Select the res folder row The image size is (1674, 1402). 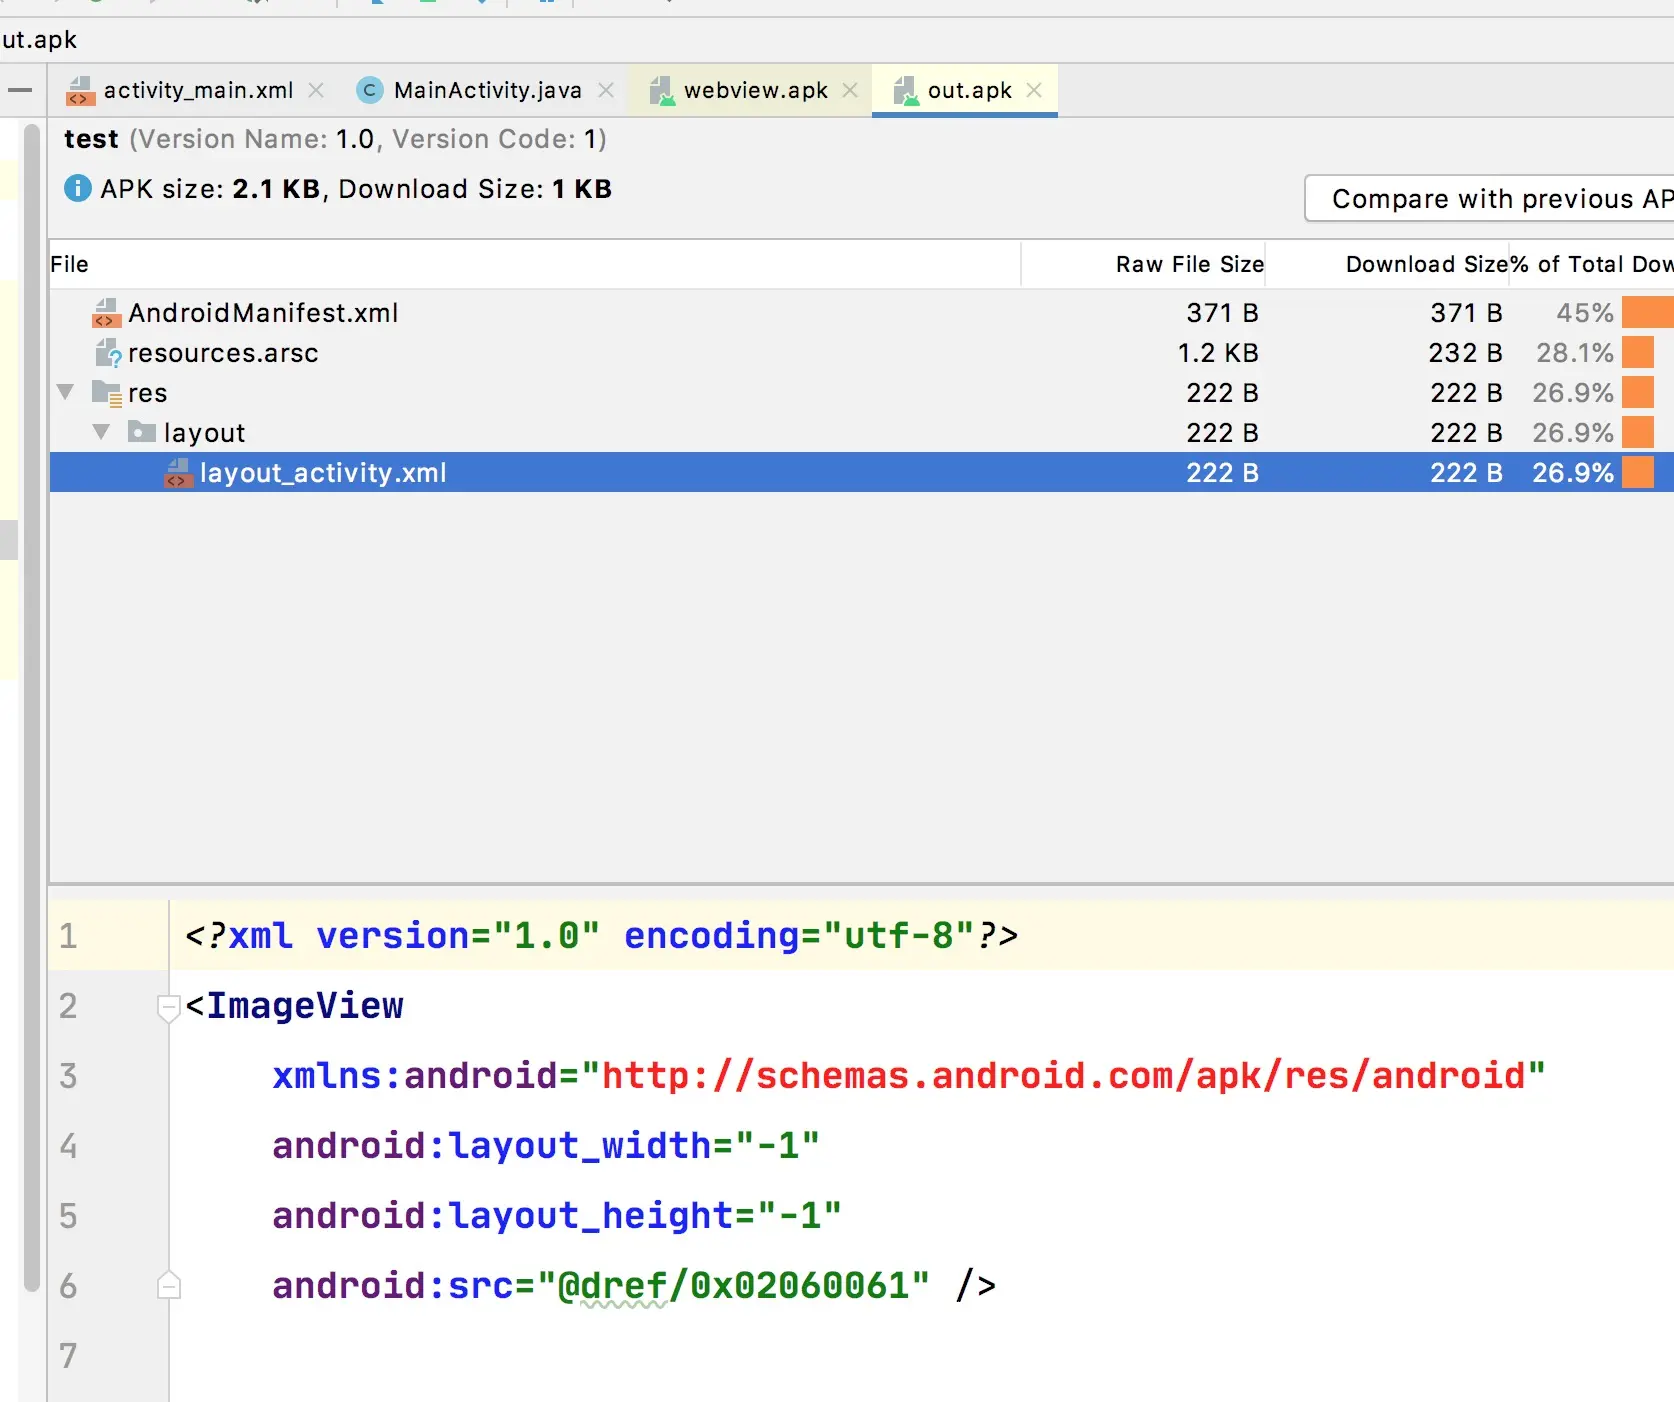click(861, 393)
